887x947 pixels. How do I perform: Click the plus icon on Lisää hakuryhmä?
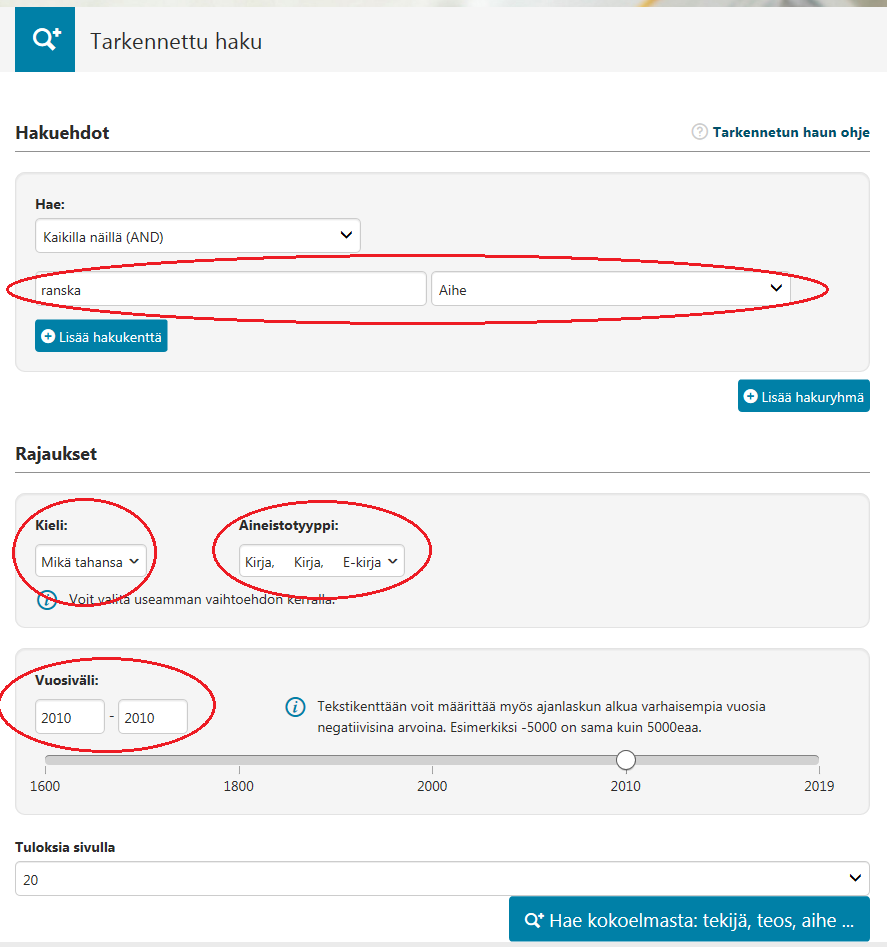[751, 396]
